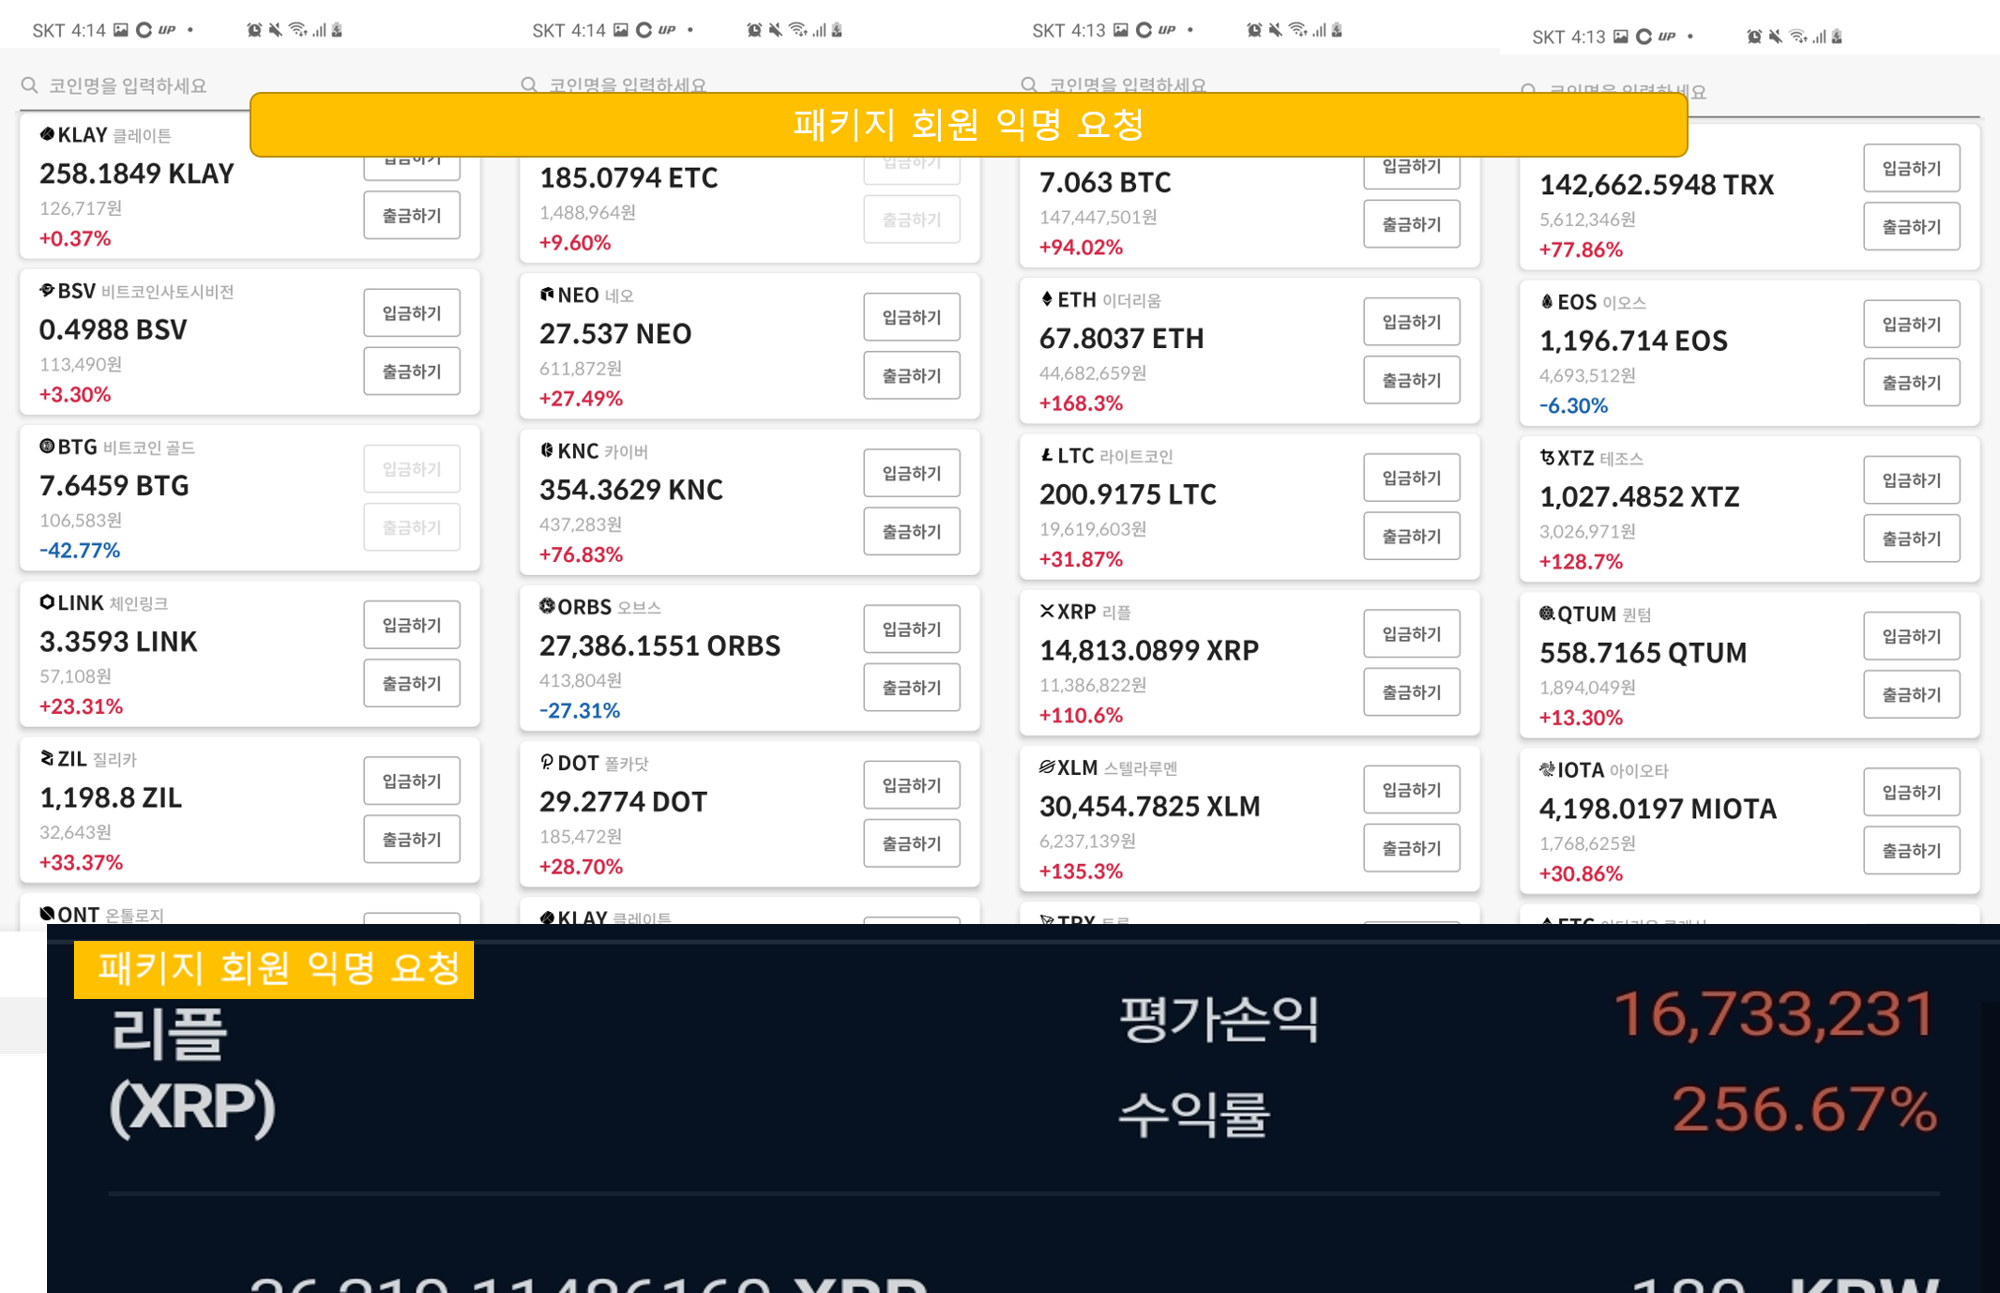
Task: Click the 258.1849 KLAY balance text
Action: point(136,173)
